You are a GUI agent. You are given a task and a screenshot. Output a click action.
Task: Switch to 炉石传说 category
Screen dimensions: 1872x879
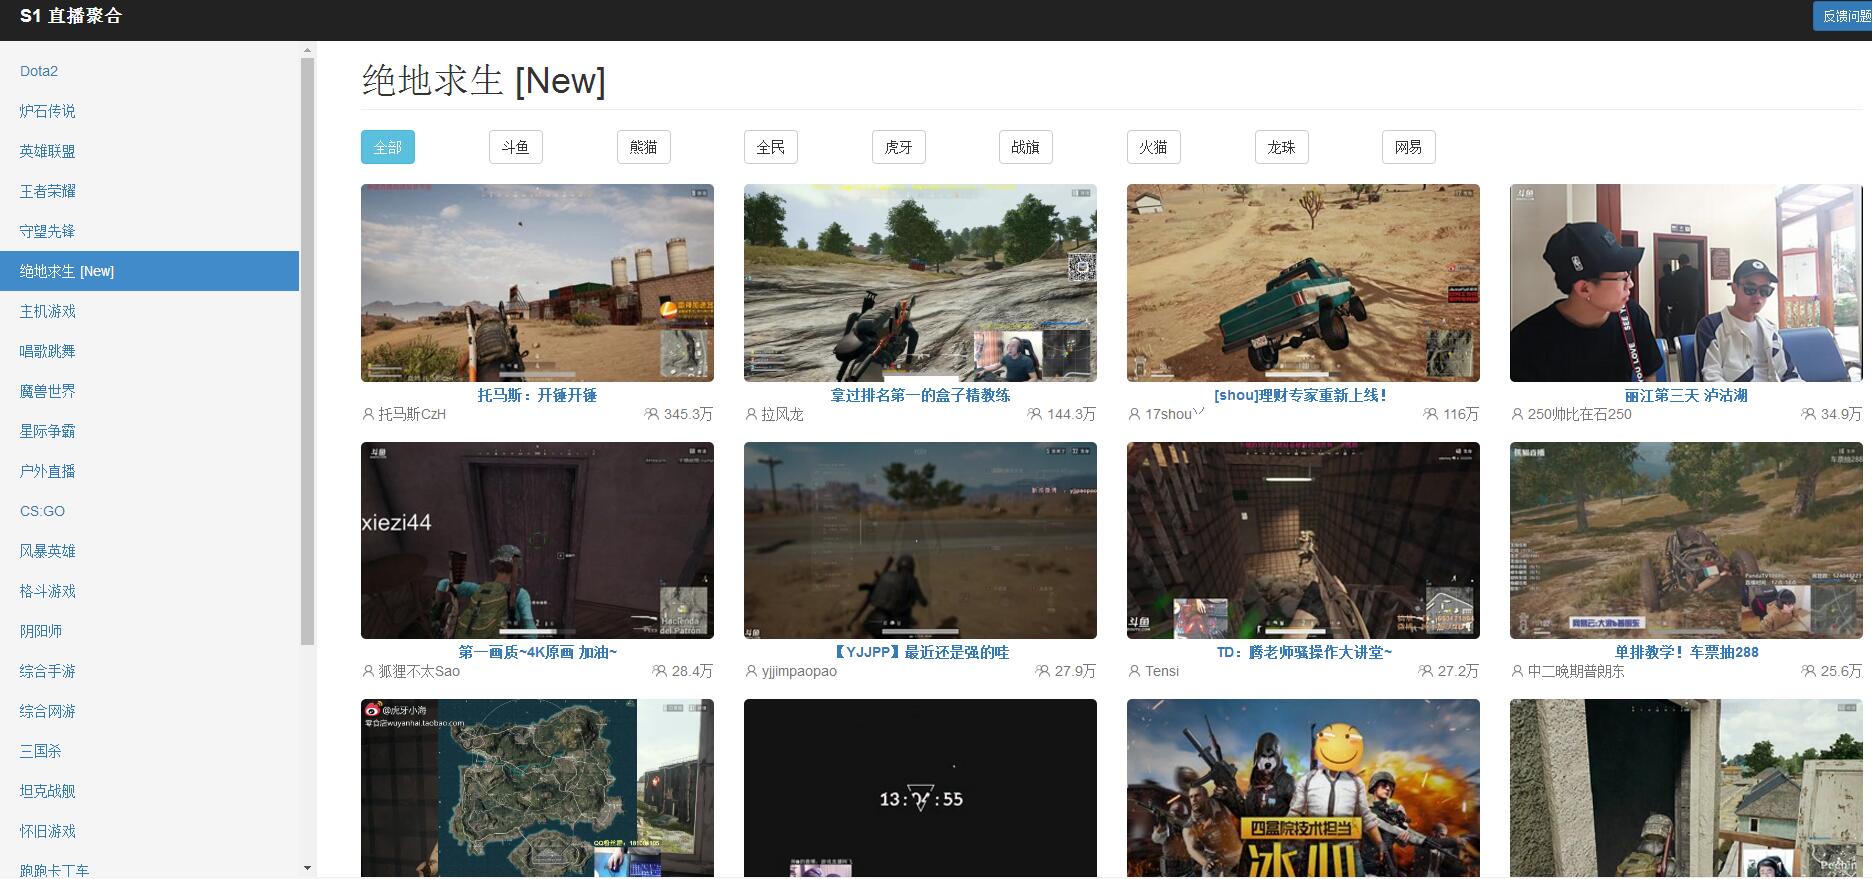click(47, 111)
